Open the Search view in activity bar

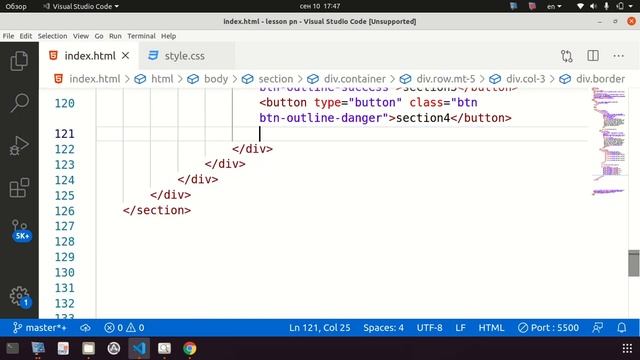click(x=19, y=103)
